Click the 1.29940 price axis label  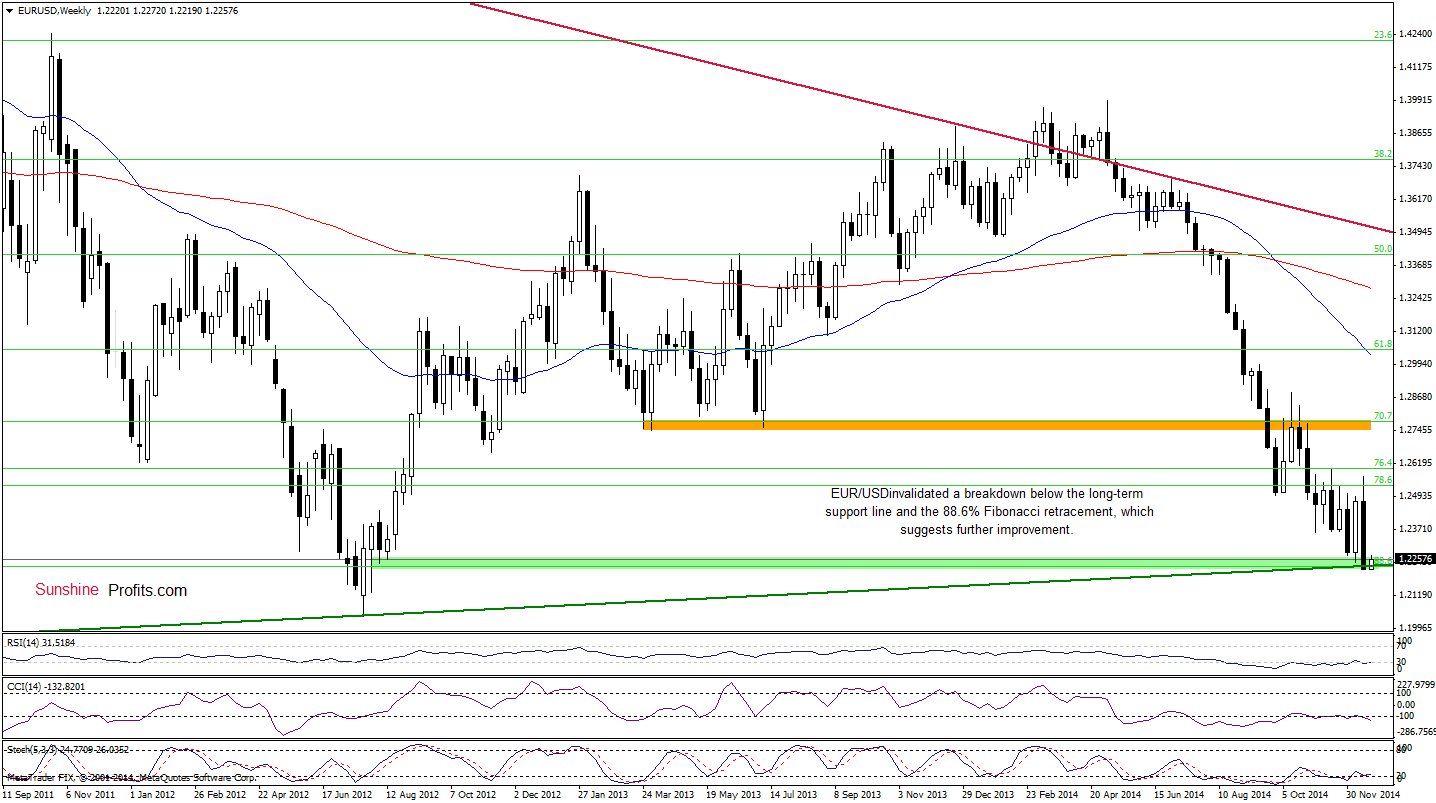pos(1415,364)
